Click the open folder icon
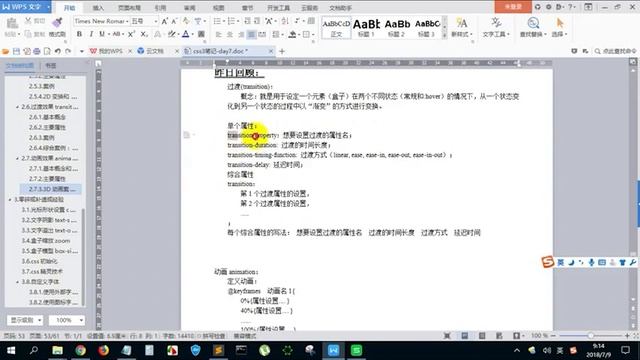The height and width of the screenshot is (360, 640). 6,51
